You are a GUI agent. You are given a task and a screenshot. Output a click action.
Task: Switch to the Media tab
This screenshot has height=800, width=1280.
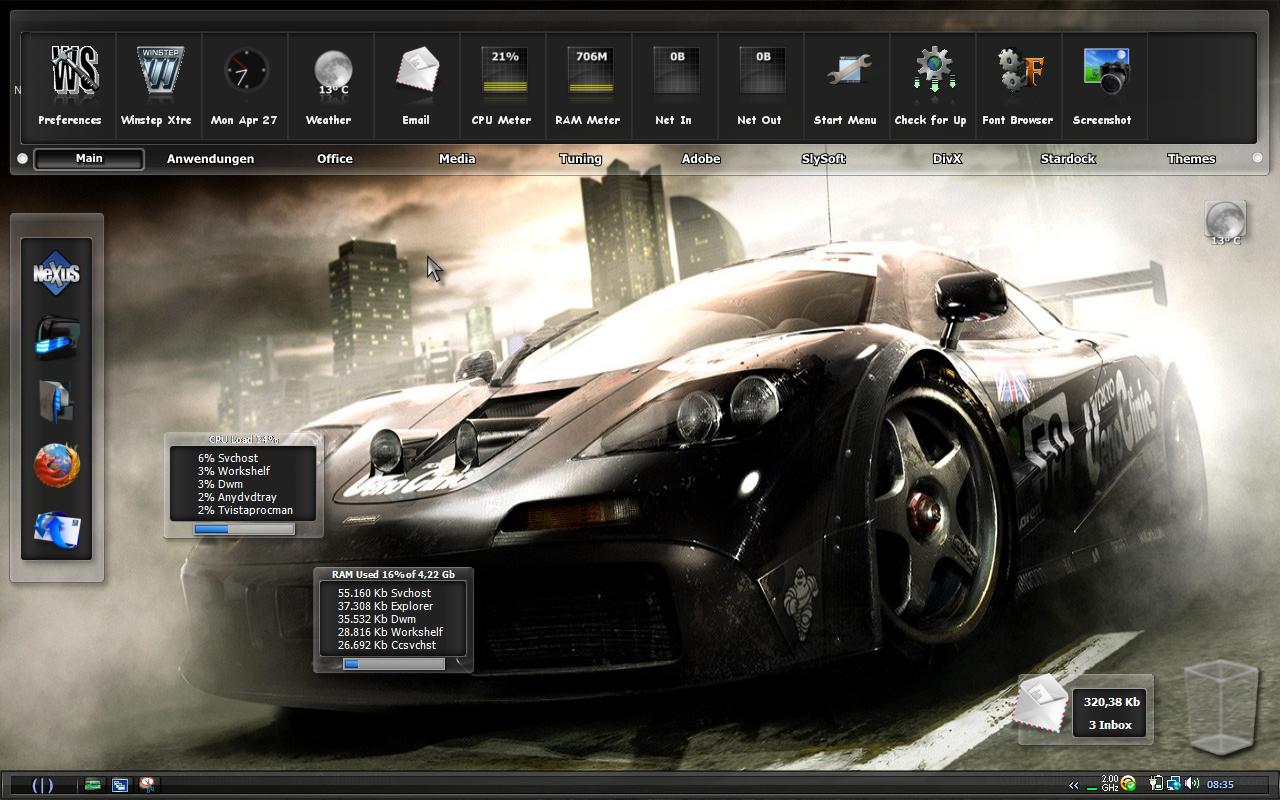[457, 159]
